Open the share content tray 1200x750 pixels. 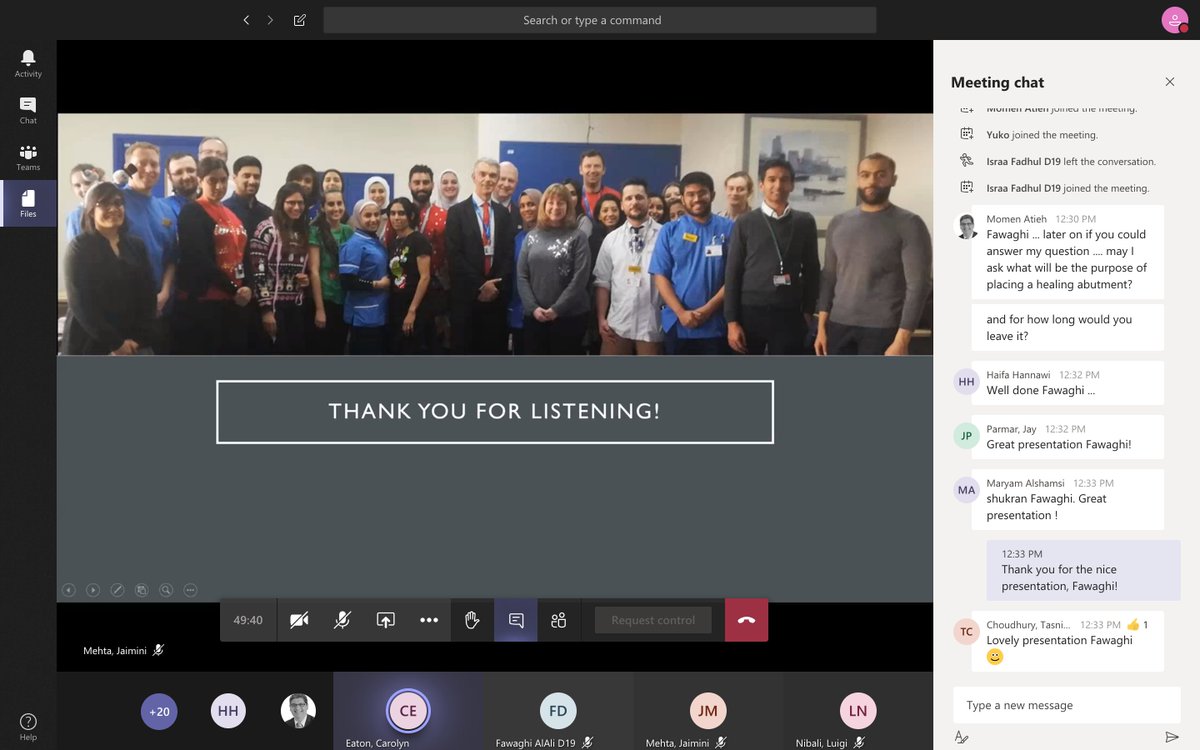click(x=385, y=620)
